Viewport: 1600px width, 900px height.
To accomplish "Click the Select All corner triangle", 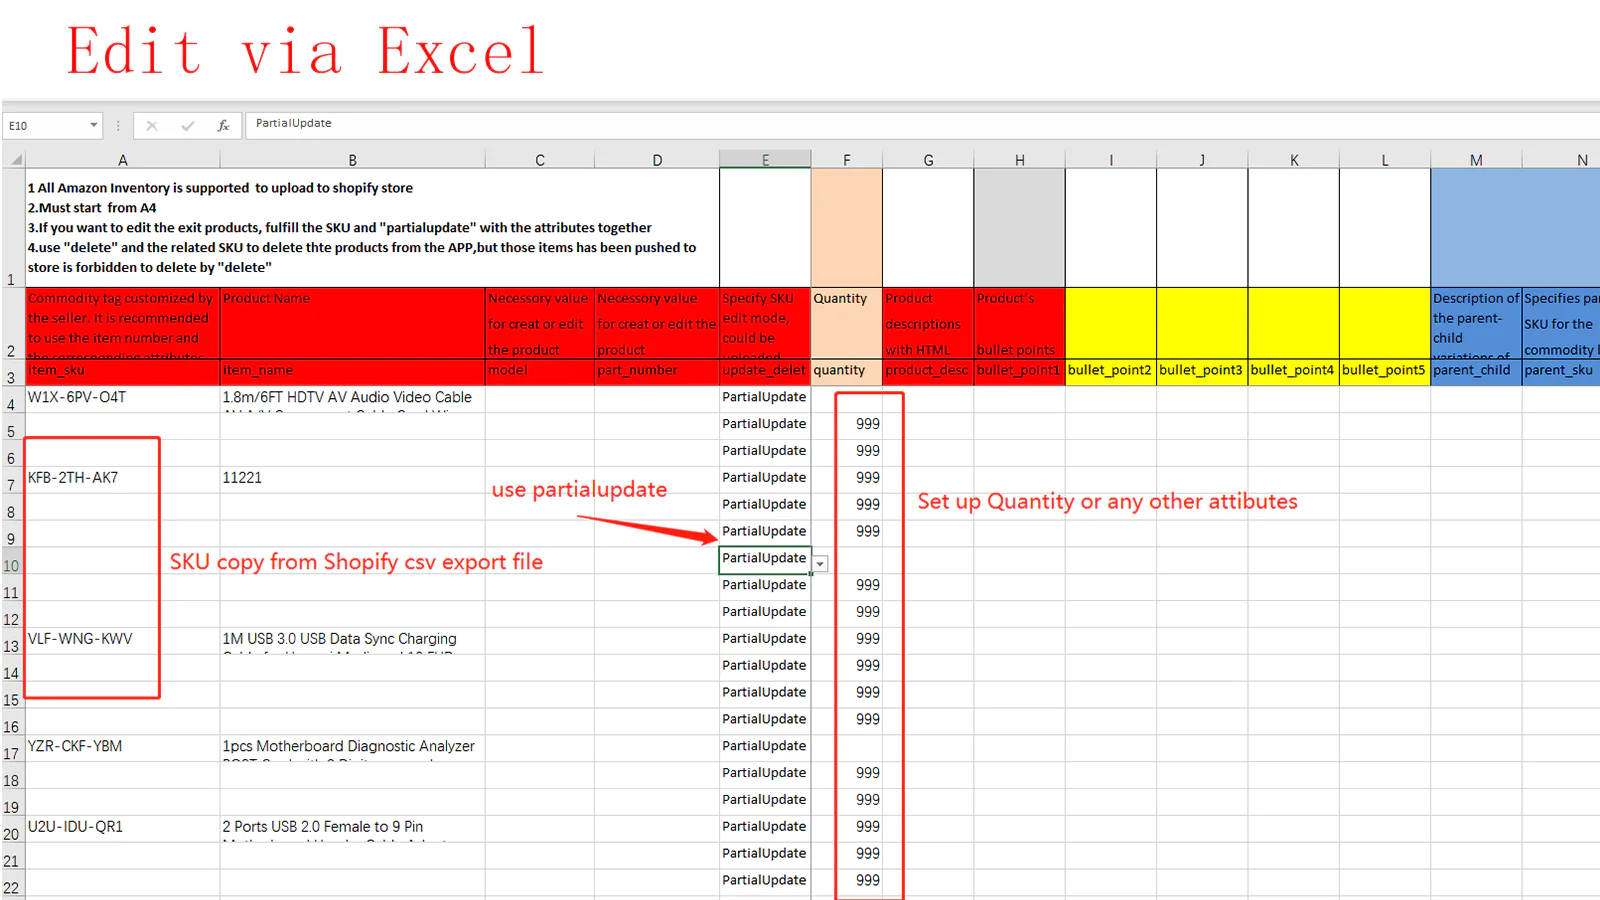I will click(x=15, y=160).
